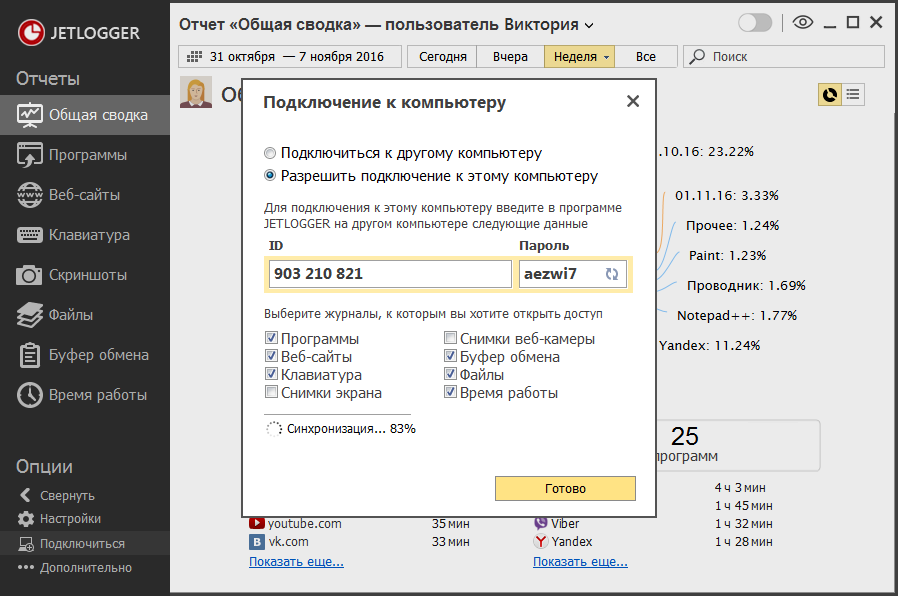Click the Веб-сайты globe icon
The height and width of the screenshot is (596, 898).
tap(29, 195)
